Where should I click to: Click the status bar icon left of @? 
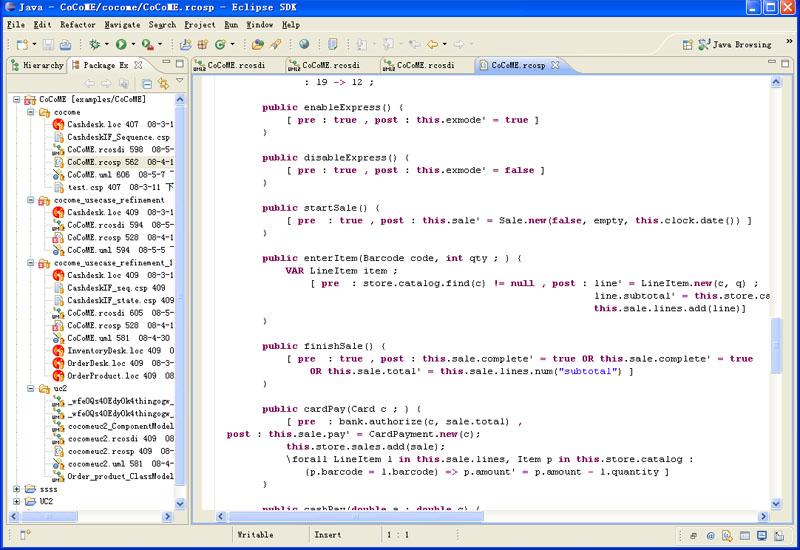(x=693, y=536)
